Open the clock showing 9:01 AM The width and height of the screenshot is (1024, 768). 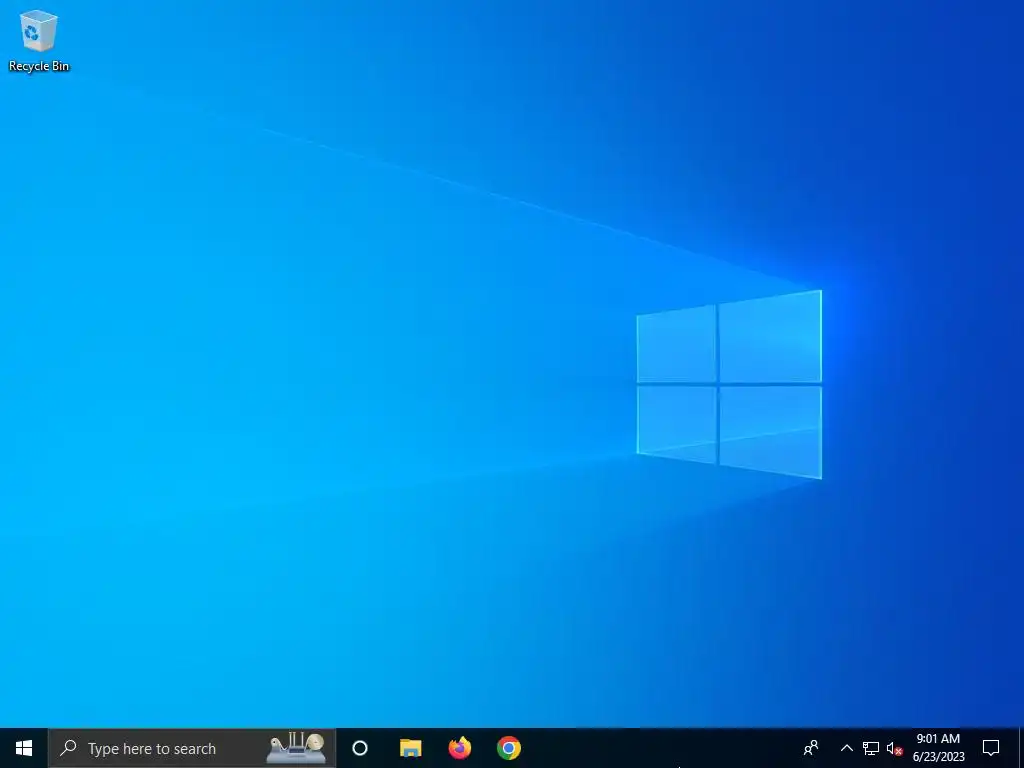[x=938, y=748]
